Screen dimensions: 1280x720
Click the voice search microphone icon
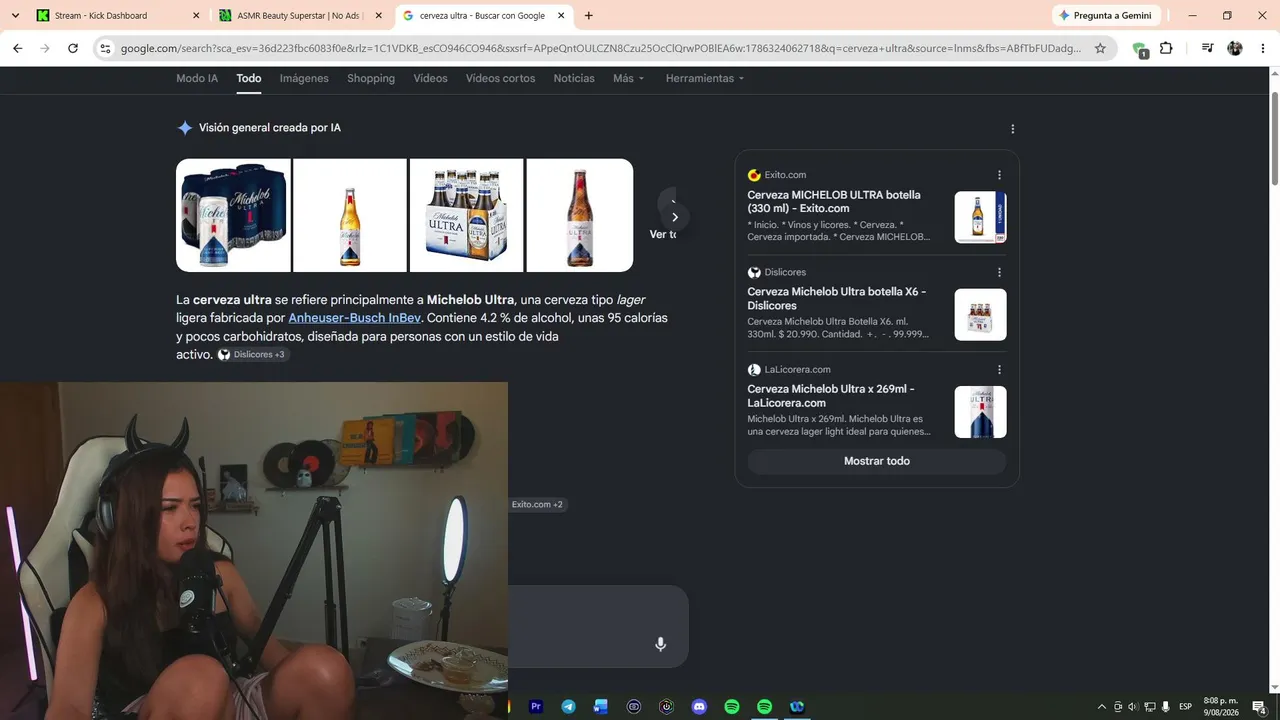click(660, 644)
